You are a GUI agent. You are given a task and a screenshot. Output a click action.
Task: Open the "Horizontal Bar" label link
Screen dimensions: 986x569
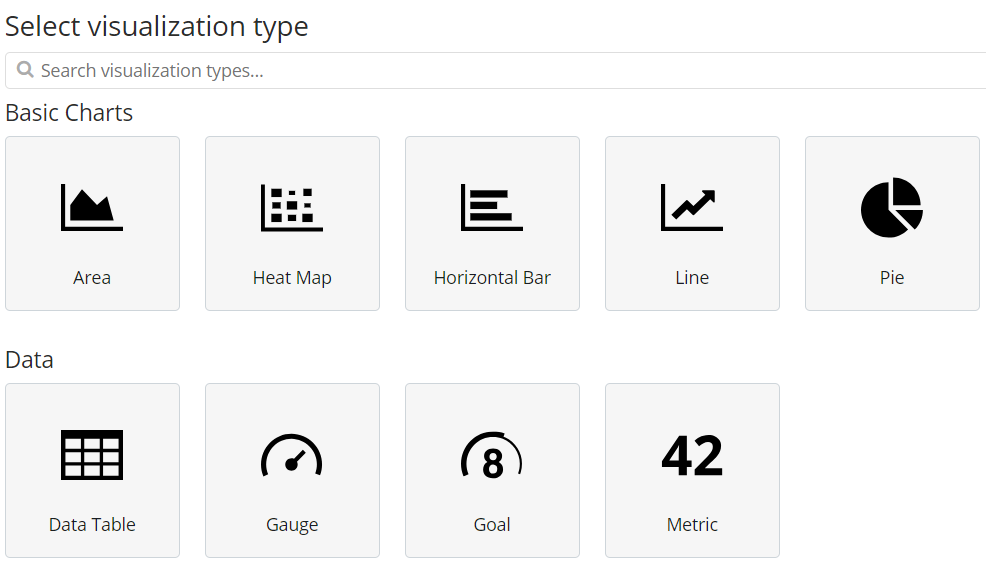point(492,278)
